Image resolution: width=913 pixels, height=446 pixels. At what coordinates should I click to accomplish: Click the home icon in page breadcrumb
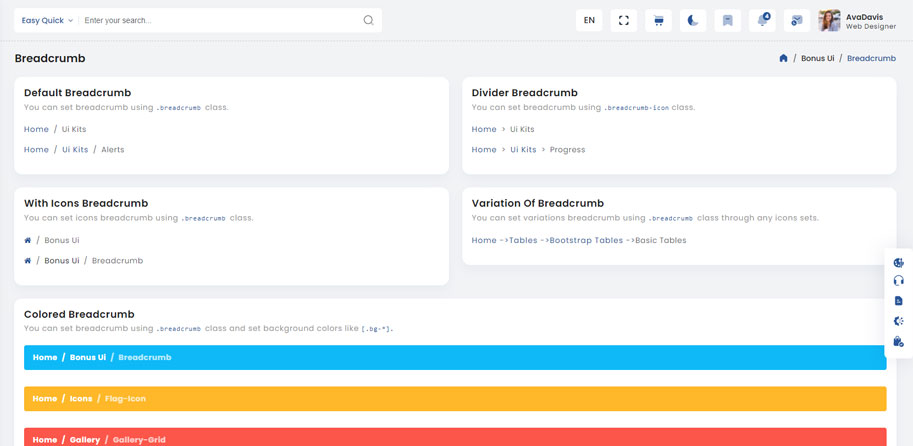pyautogui.click(x=783, y=59)
